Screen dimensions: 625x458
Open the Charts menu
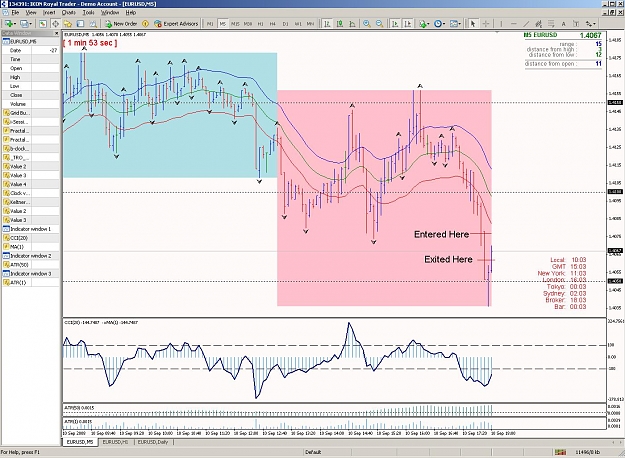(x=69, y=12)
